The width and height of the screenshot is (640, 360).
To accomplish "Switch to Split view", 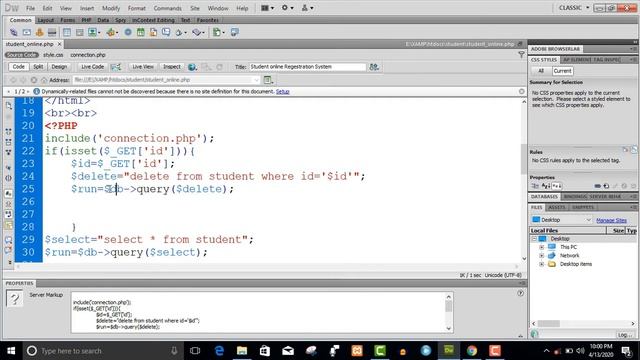I will click(38, 67).
